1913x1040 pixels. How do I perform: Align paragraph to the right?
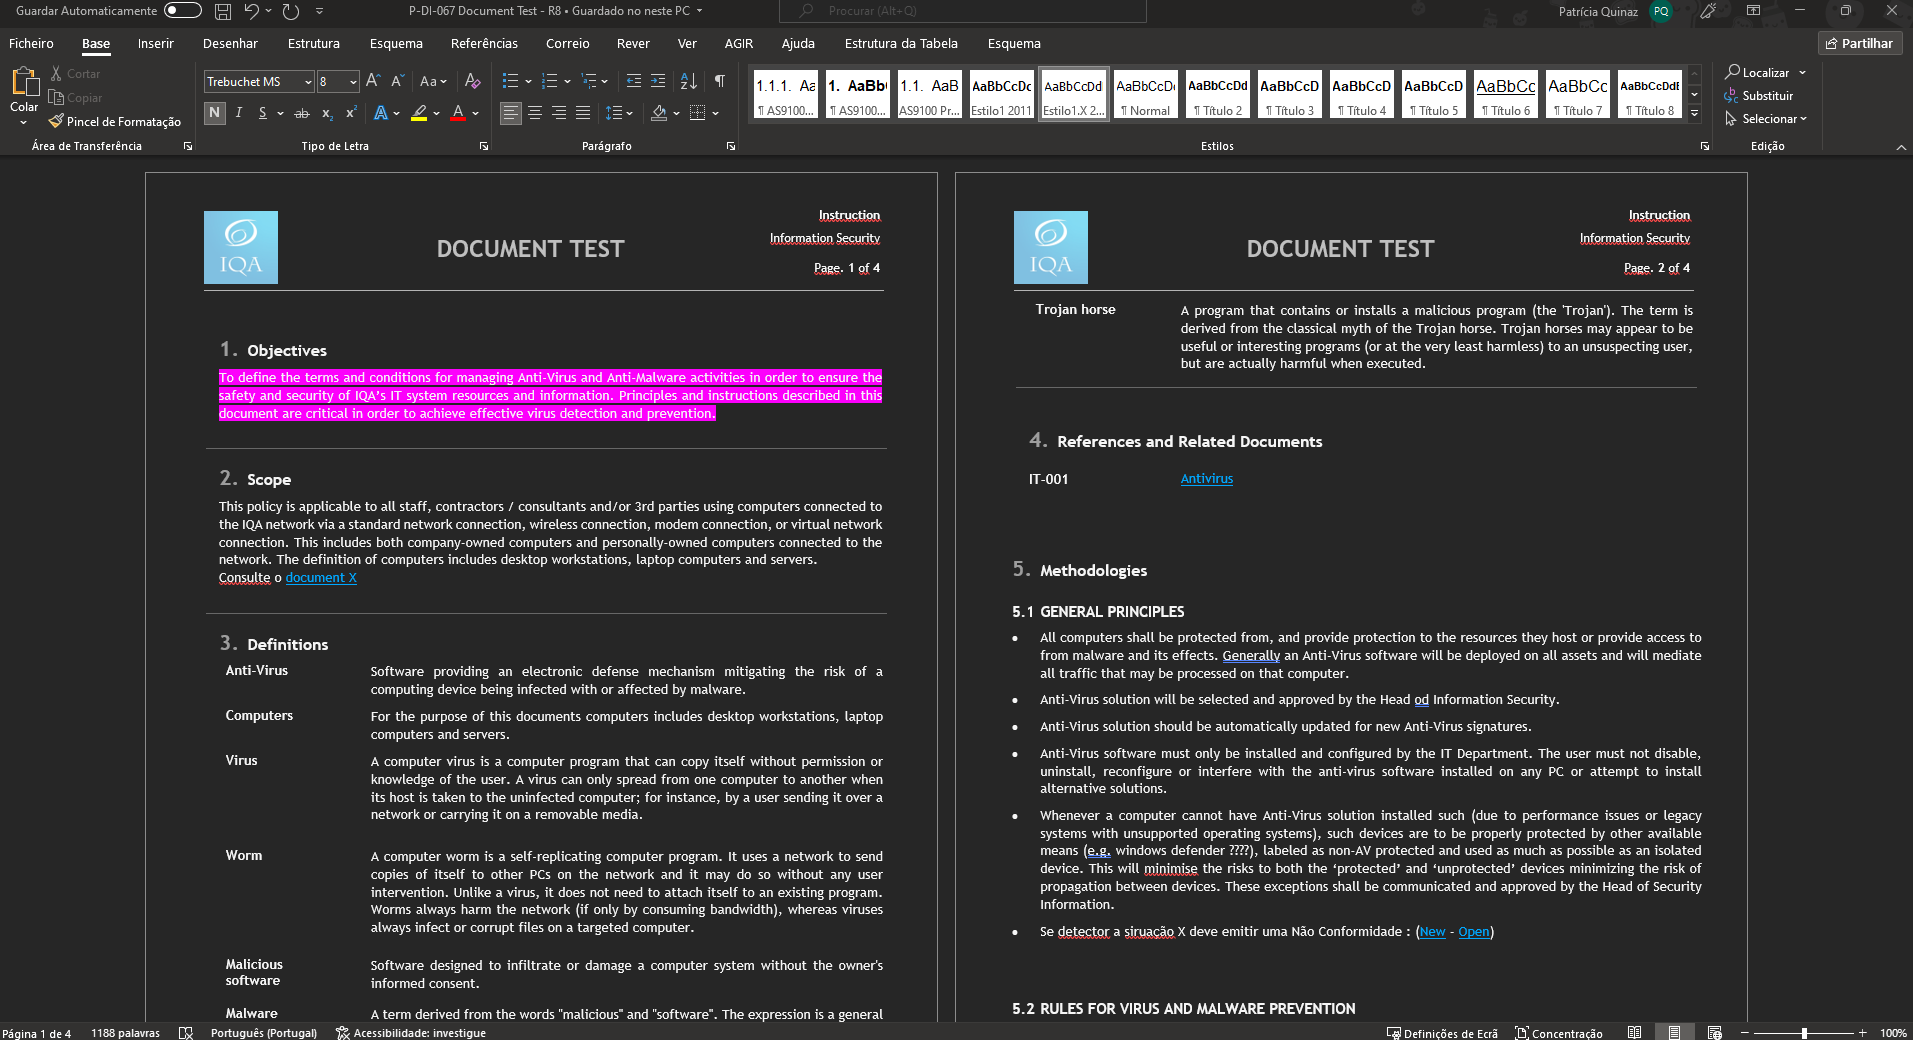click(559, 113)
